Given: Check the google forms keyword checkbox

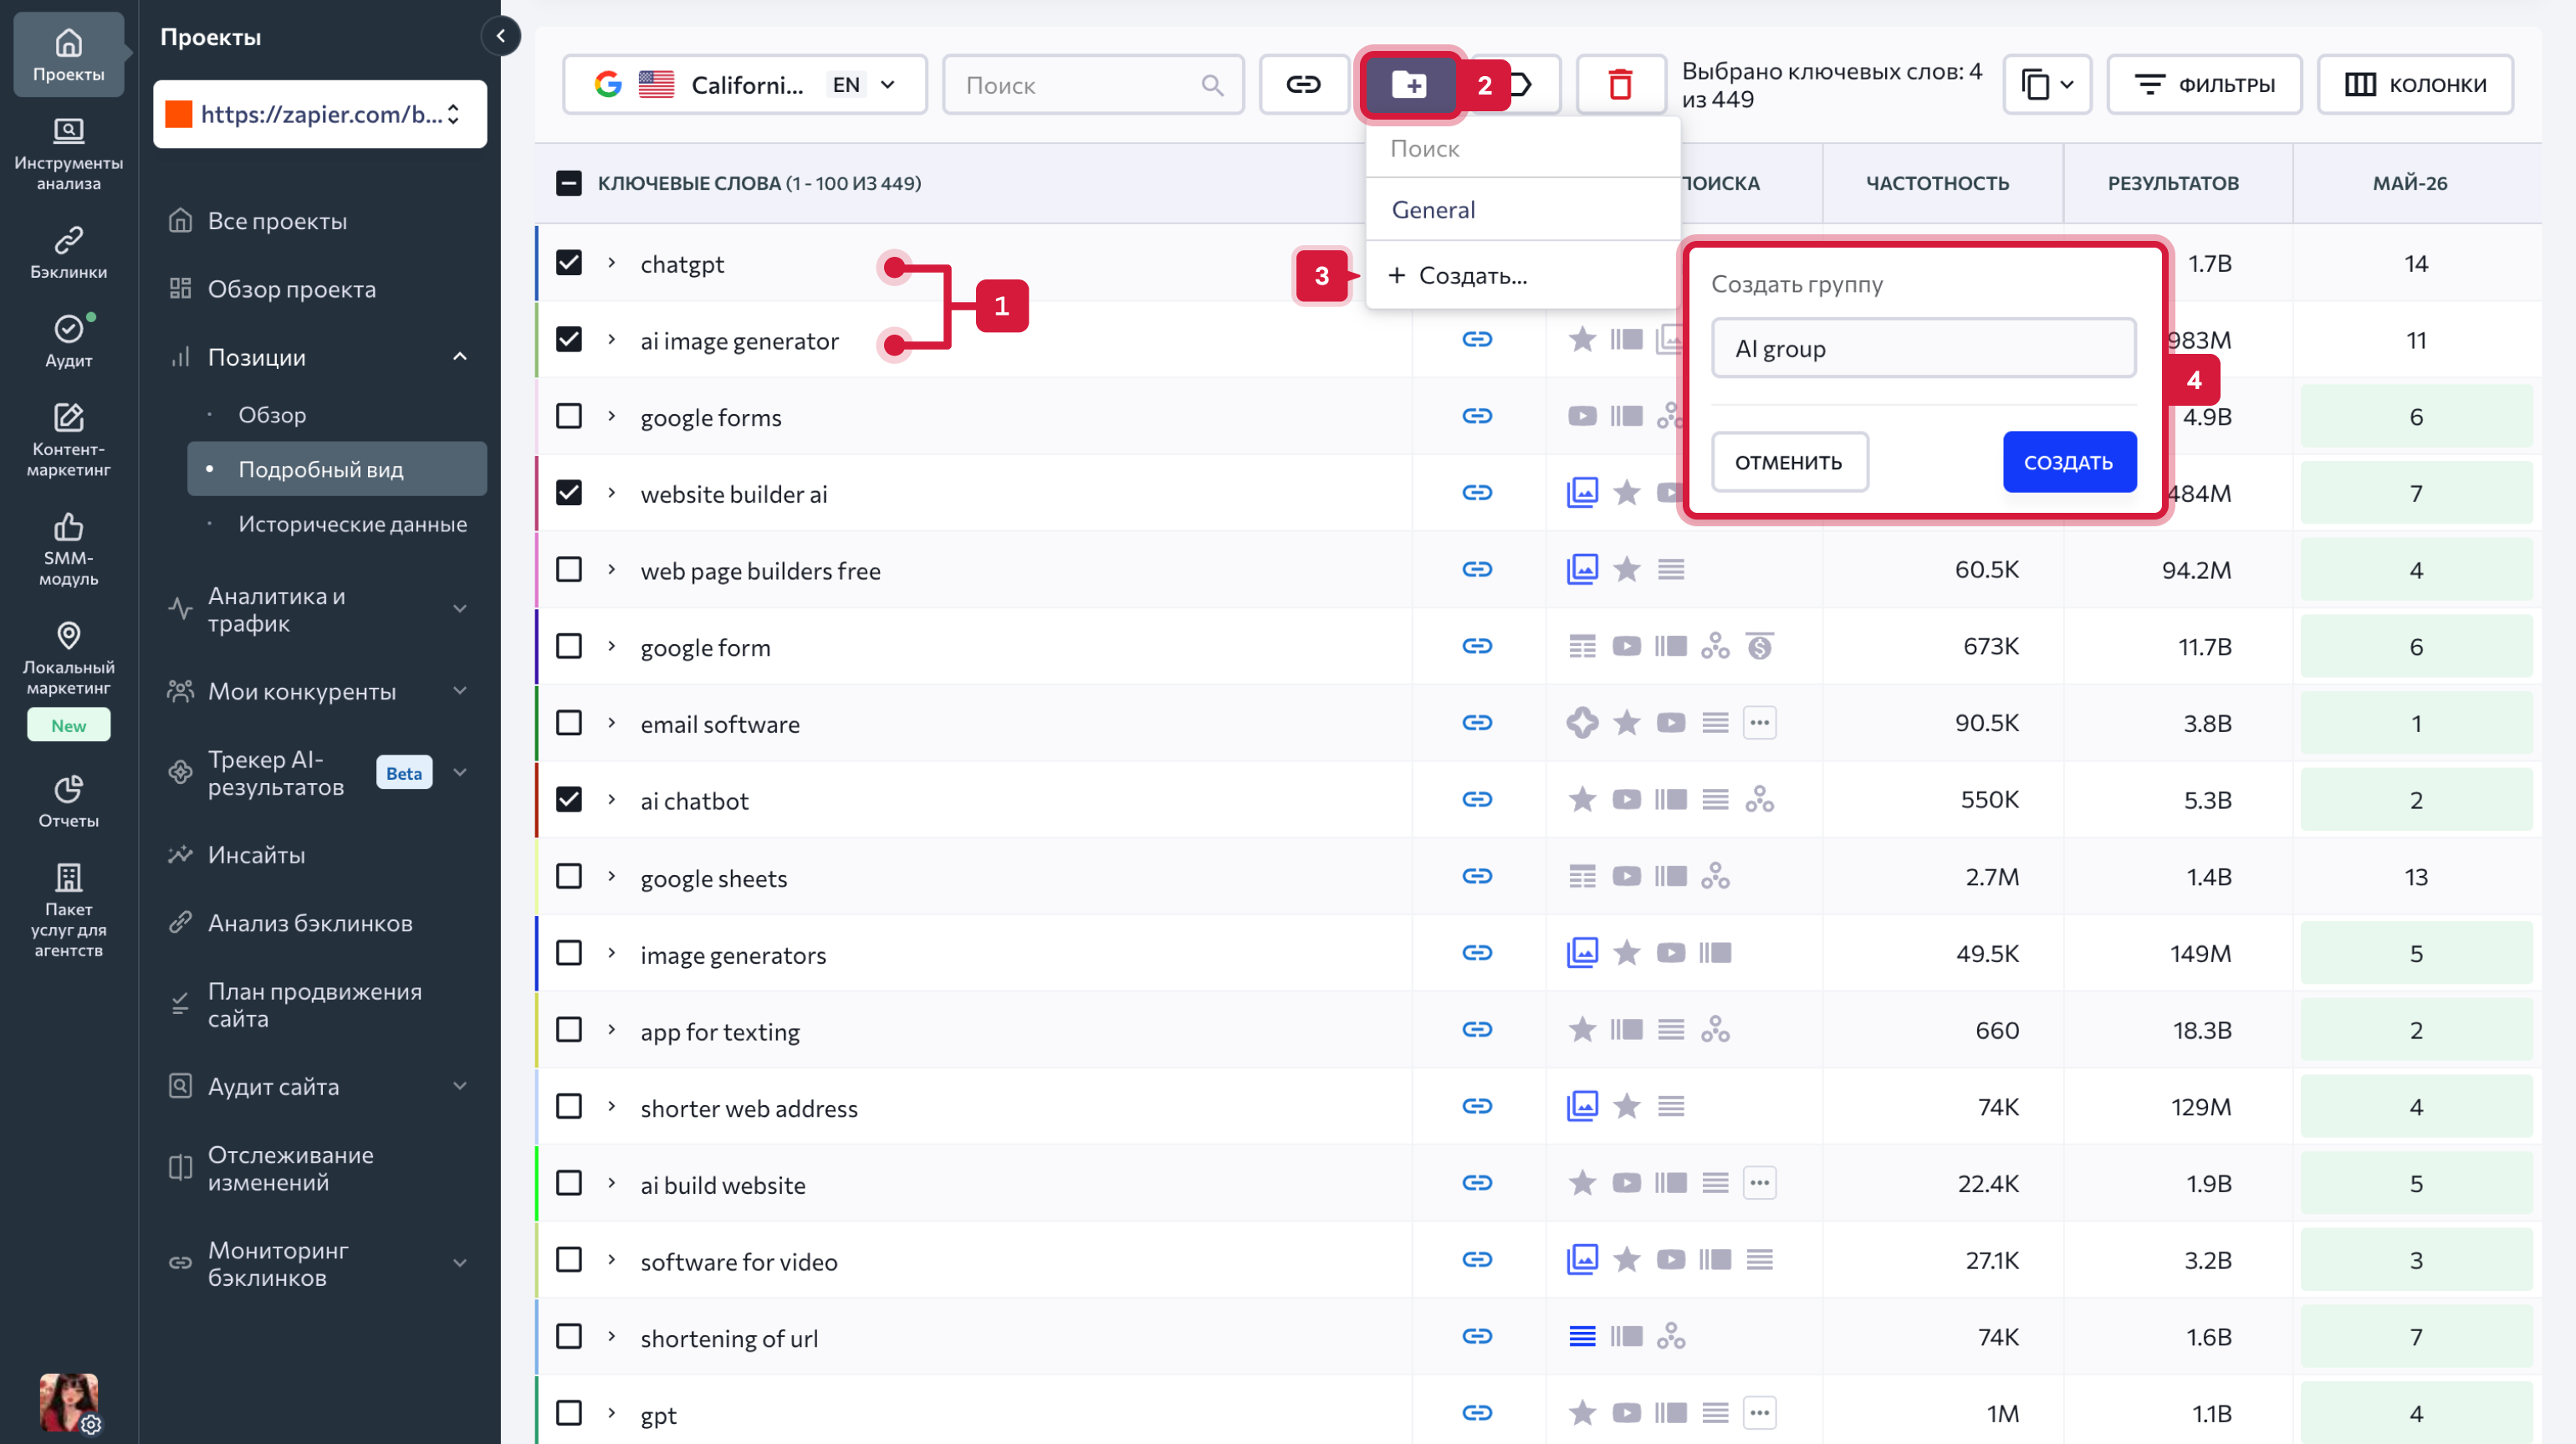Looking at the screenshot, I should click(x=569, y=416).
